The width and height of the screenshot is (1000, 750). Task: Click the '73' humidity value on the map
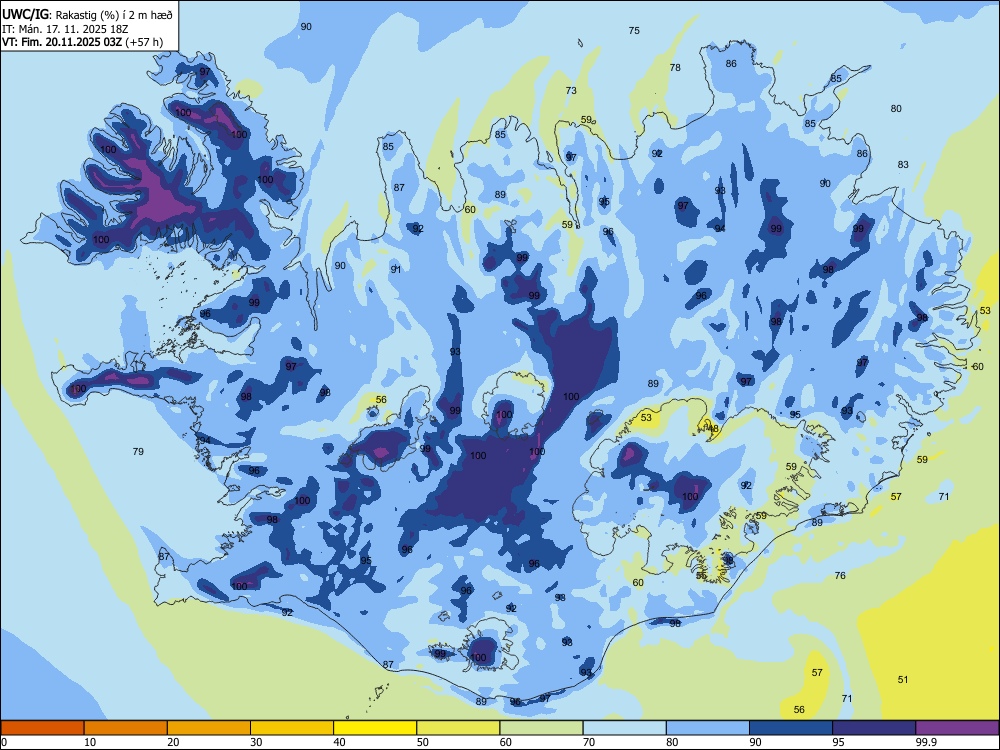click(571, 91)
